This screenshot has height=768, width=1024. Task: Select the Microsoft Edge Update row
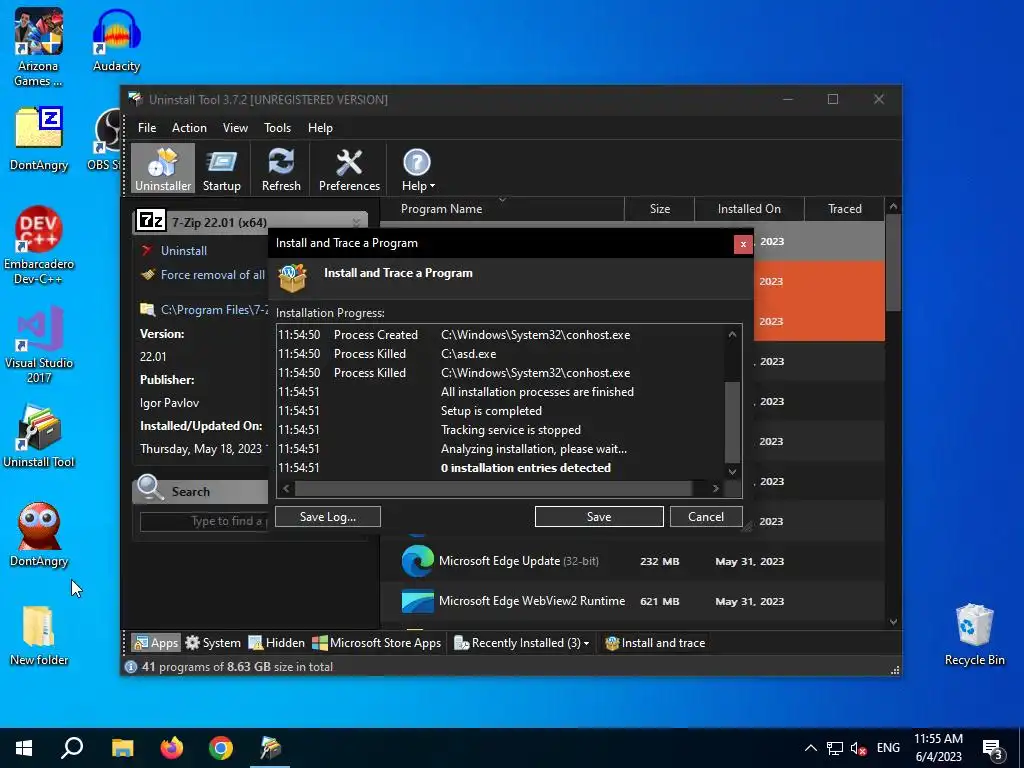pyautogui.click(x=632, y=561)
